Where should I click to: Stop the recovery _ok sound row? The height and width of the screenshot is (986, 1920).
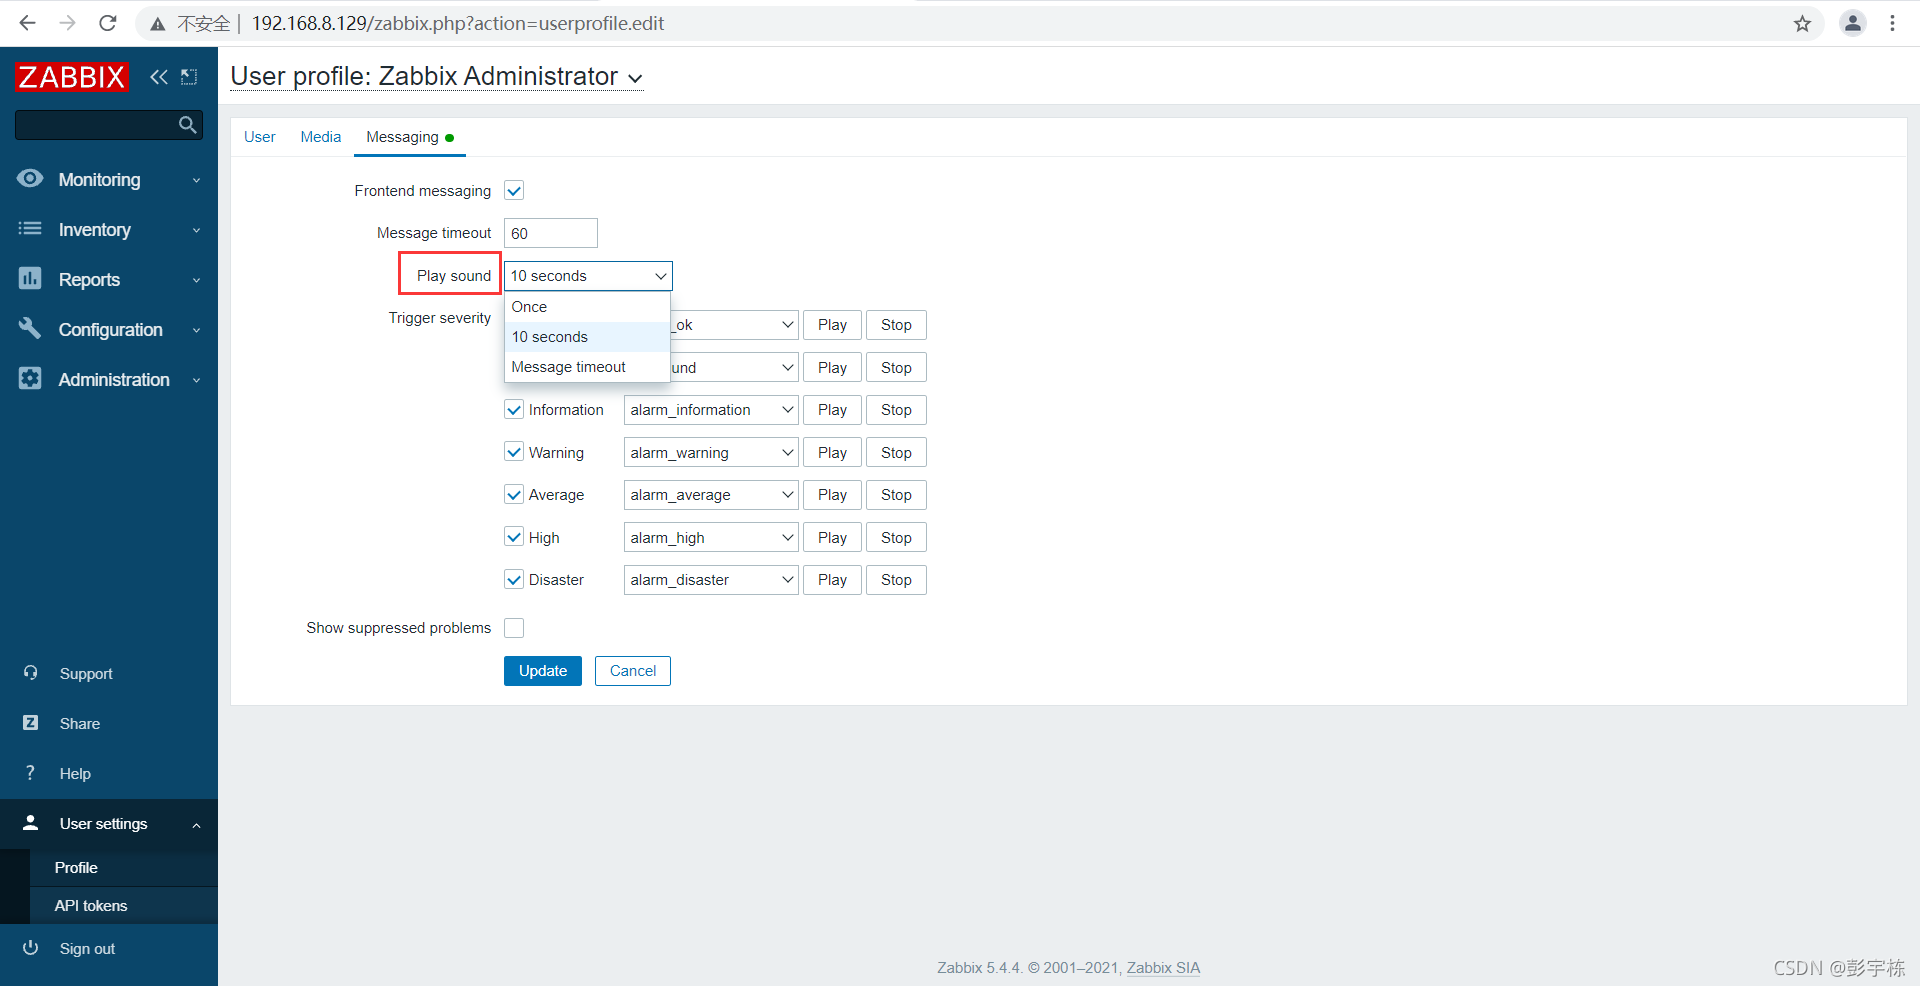pyautogui.click(x=896, y=325)
